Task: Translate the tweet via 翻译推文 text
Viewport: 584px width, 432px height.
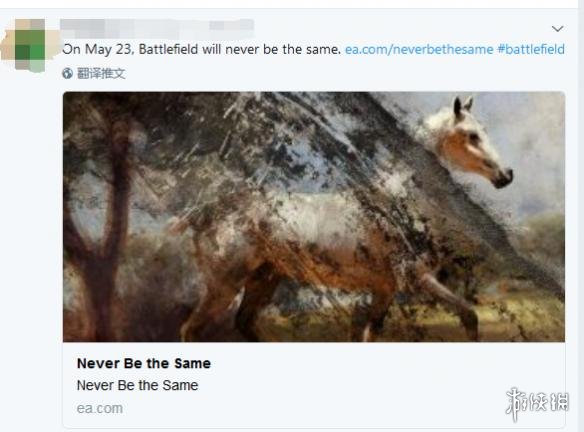Action: coord(101,73)
